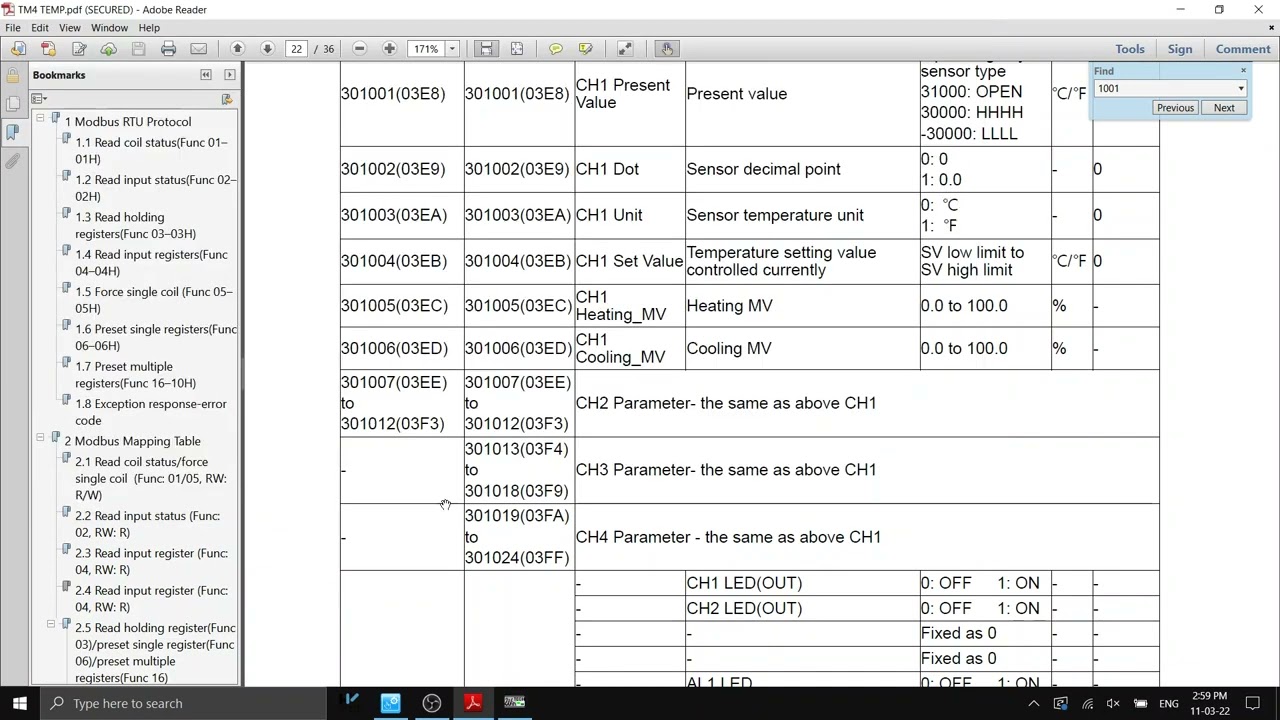Open bookmark 1.8 Exception response-error code
The image size is (1280, 720).
tap(151, 412)
